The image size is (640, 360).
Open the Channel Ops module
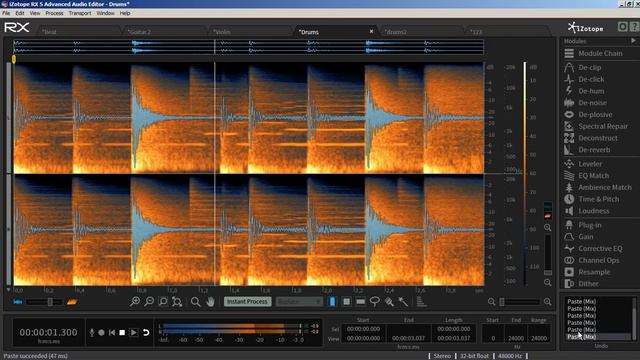[591, 260]
